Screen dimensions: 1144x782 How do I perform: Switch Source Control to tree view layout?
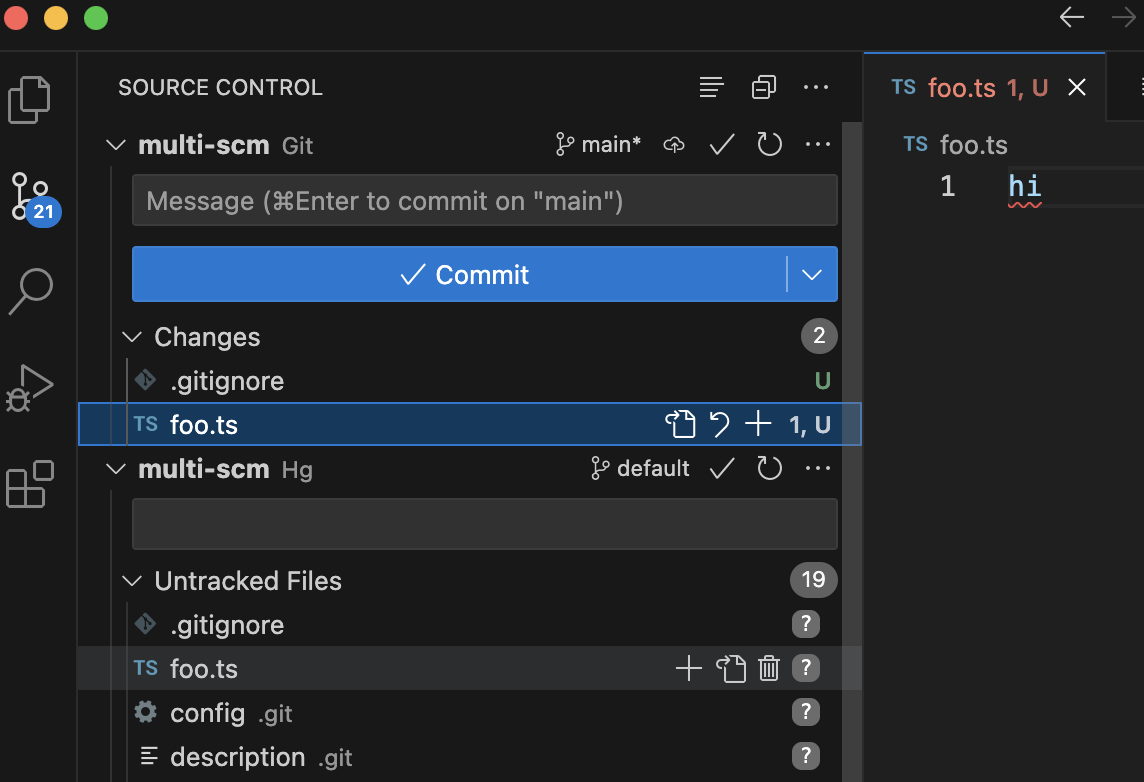pos(711,87)
